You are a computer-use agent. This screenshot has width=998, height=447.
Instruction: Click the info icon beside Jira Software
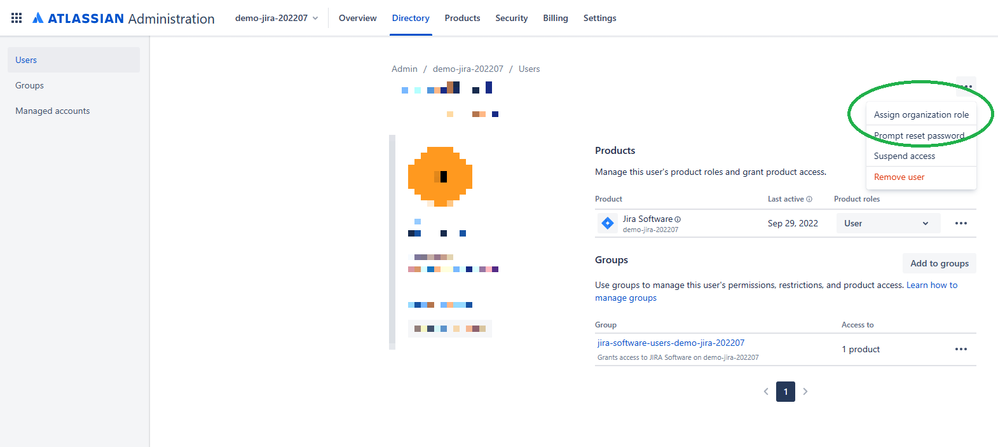[678, 219]
